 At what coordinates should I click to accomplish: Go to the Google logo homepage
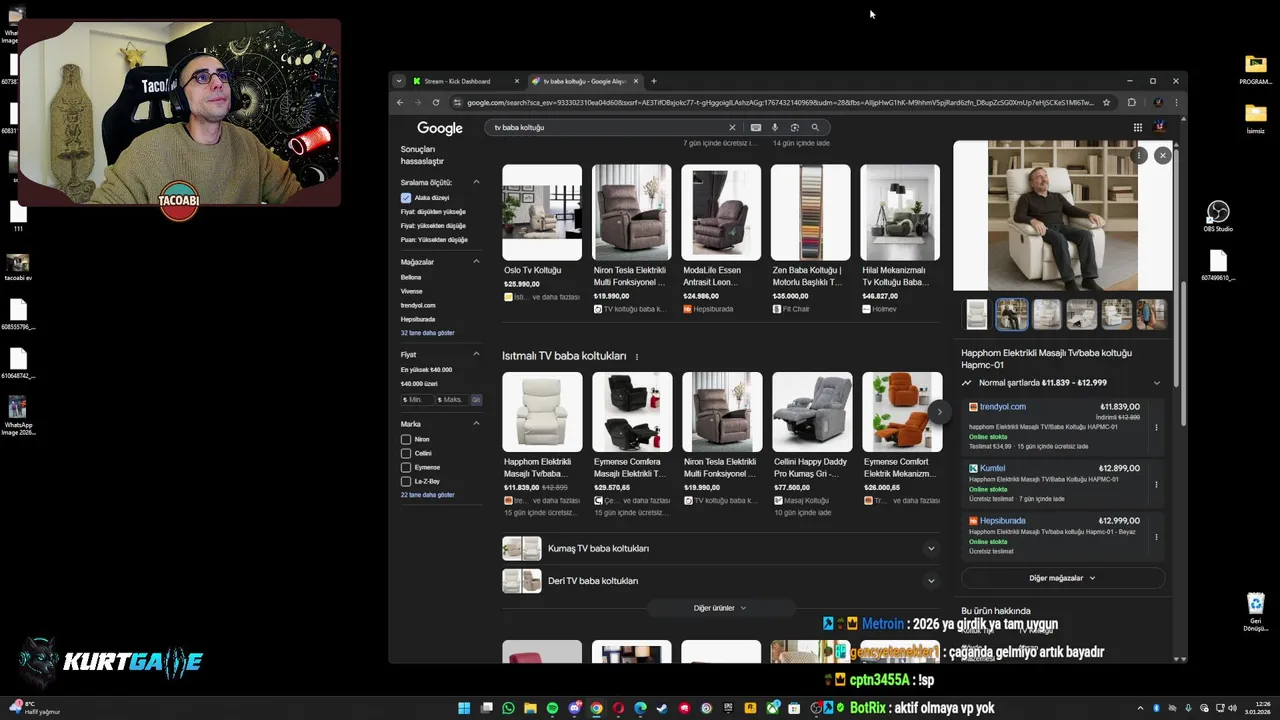point(440,128)
